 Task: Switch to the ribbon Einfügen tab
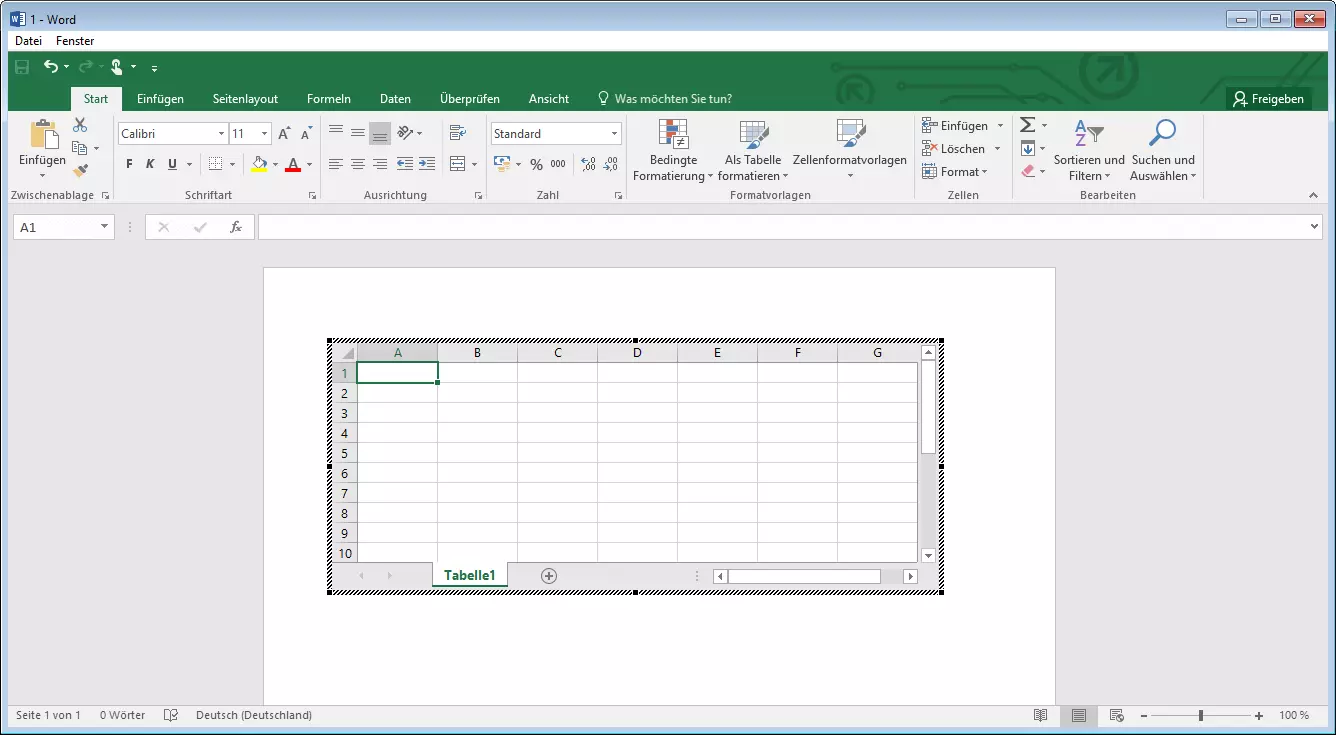pyautogui.click(x=160, y=99)
